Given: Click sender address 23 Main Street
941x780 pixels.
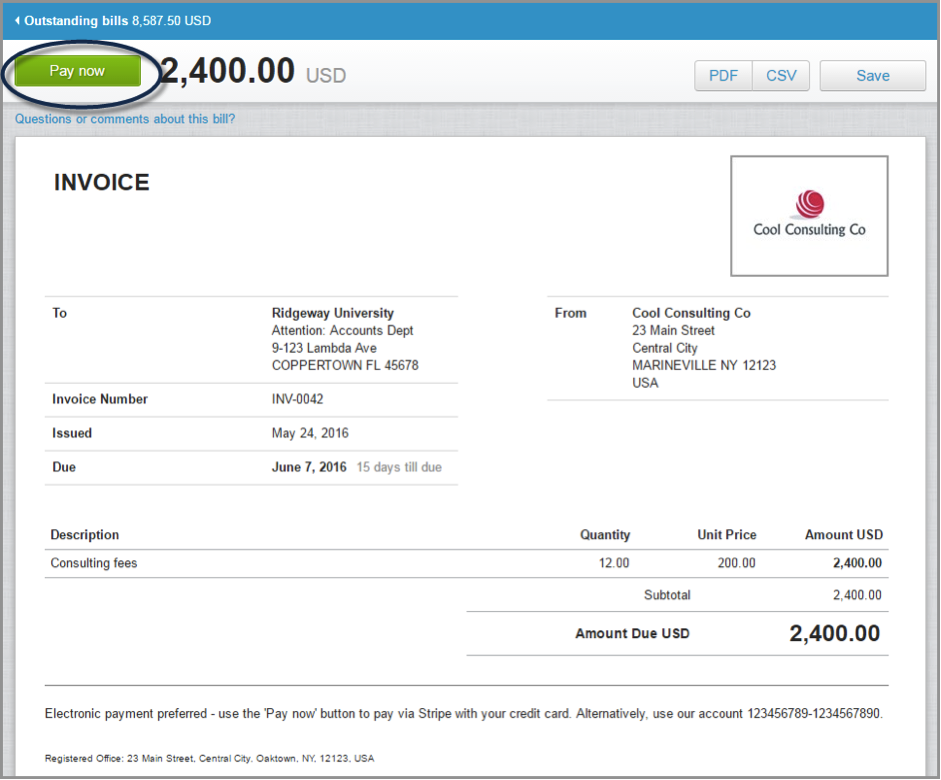Looking at the screenshot, I should (673, 331).
